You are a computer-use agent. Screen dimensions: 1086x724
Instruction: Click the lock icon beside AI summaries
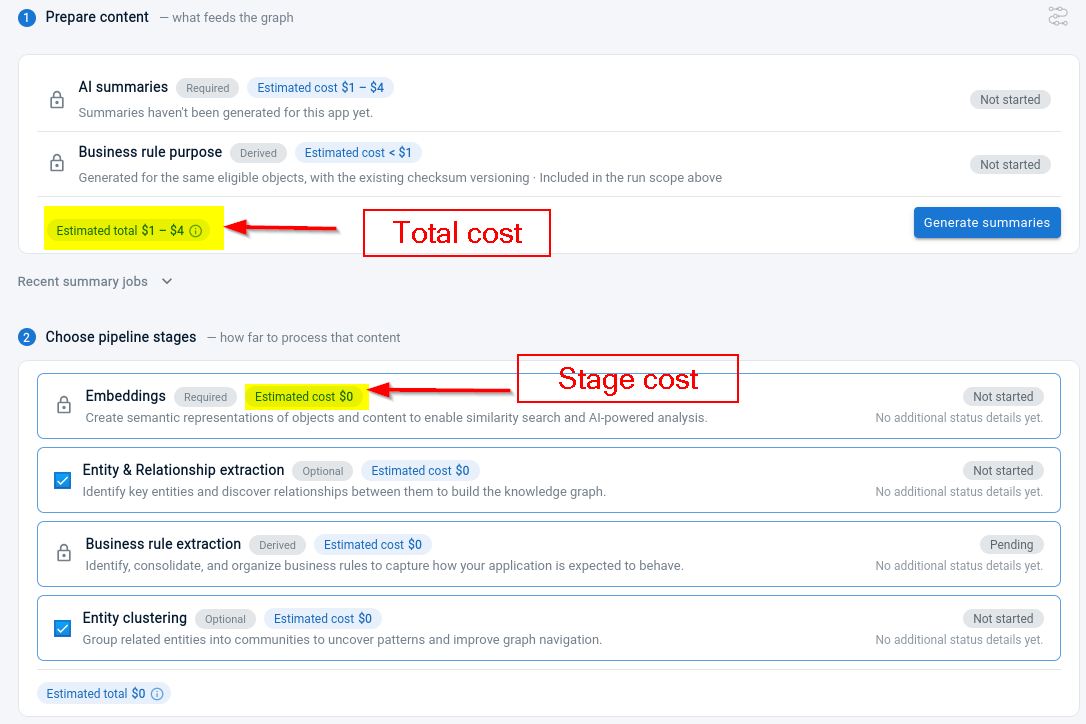click(57, 100)
